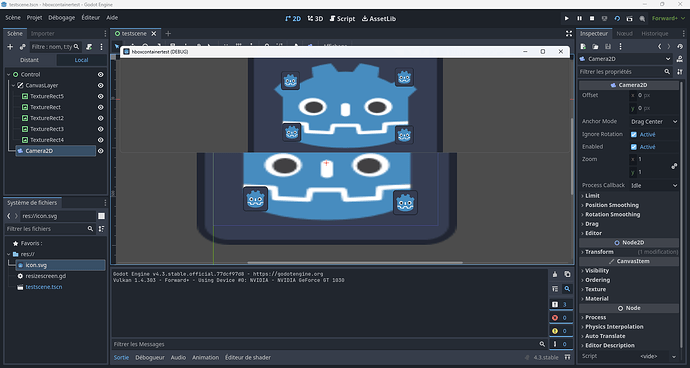Select resizescreen.gd script file
This screenshot has height=368, width=690.
click(46, 276)
